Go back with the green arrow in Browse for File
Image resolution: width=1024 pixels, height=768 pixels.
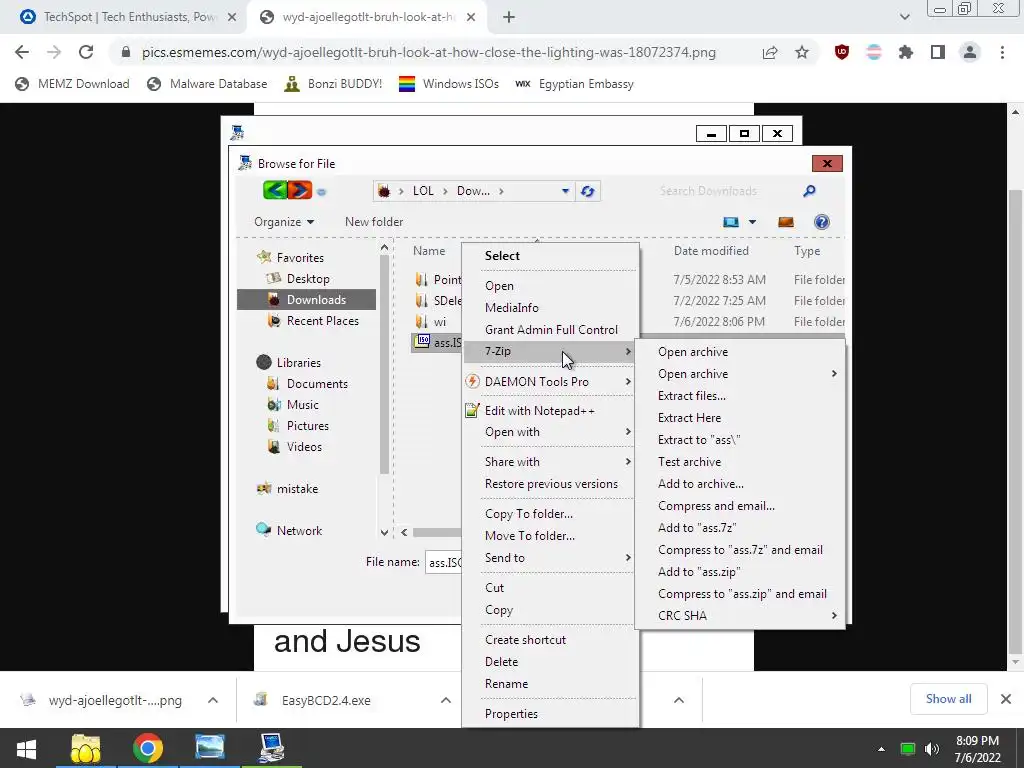click(x=275, y=191)
